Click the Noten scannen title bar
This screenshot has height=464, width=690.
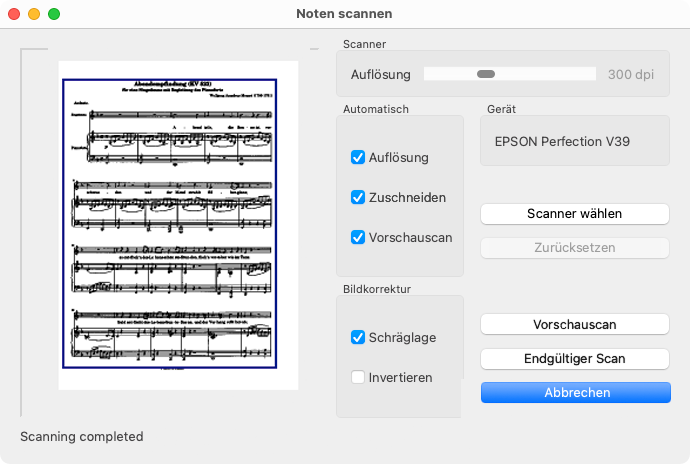344,14
